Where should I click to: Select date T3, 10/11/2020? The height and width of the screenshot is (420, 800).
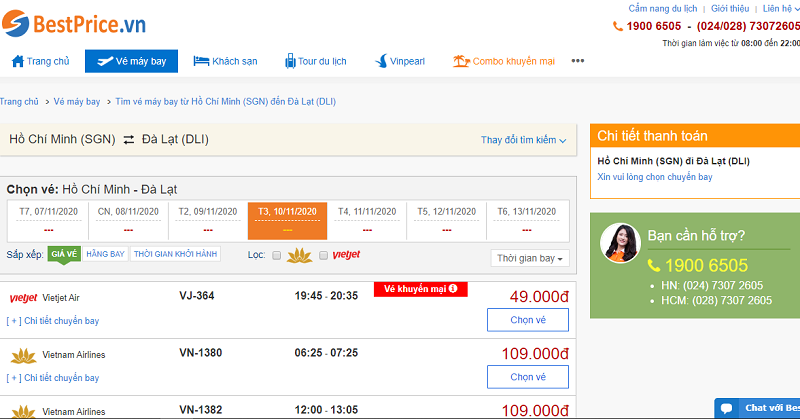tap(287, 220)
